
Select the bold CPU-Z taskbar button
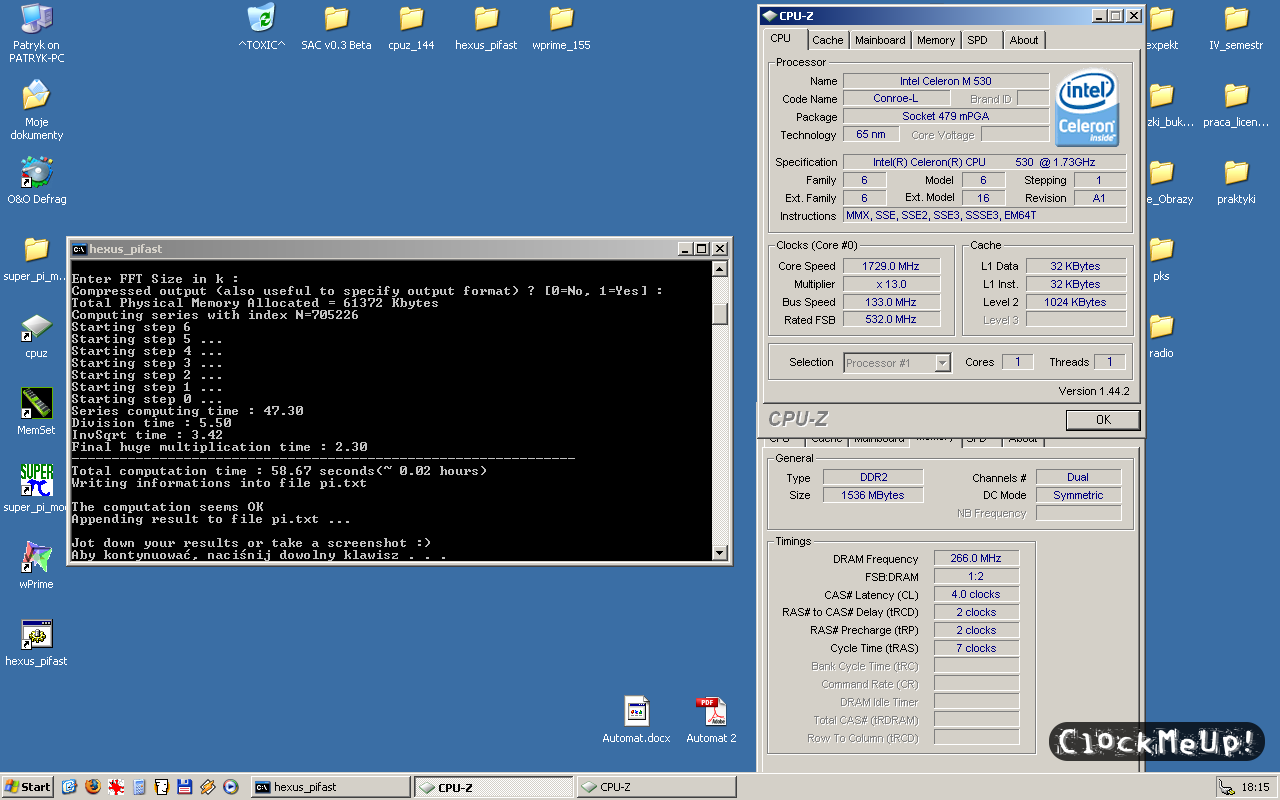coord(494,787)
